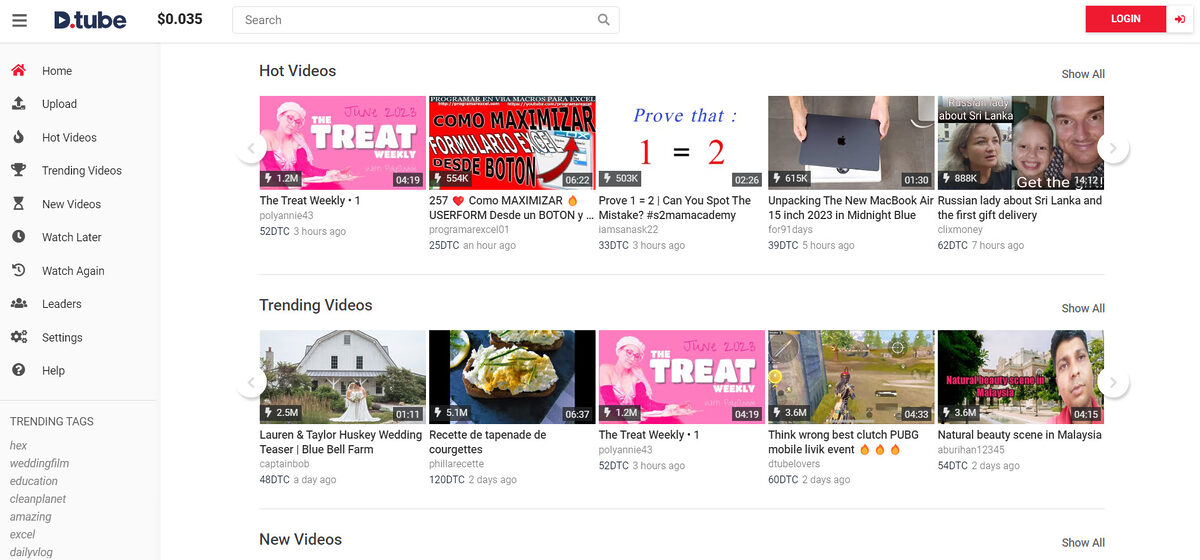Screen dimensions: 1200x560
Task: Click the D.tube logo
Action: [x=90, y=20]
